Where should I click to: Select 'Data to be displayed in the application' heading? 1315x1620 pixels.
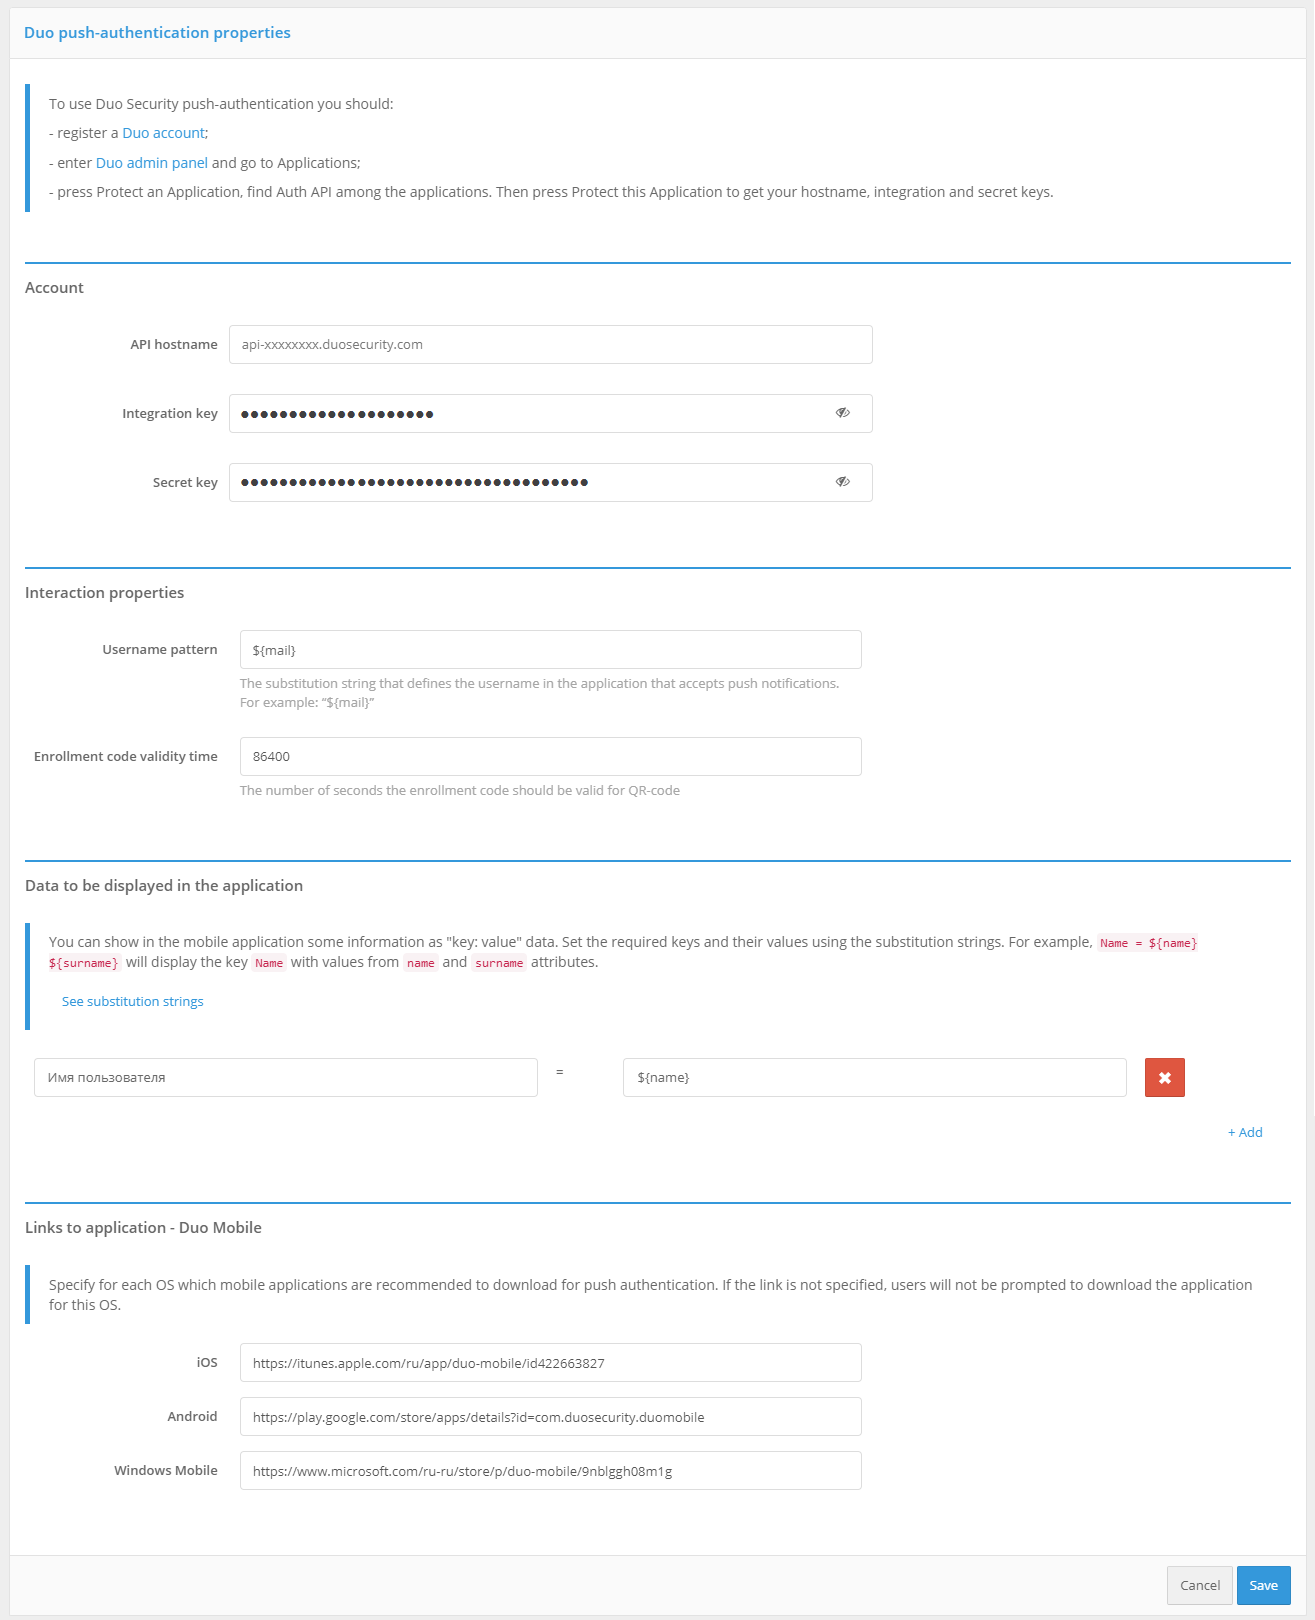[164, 886]
